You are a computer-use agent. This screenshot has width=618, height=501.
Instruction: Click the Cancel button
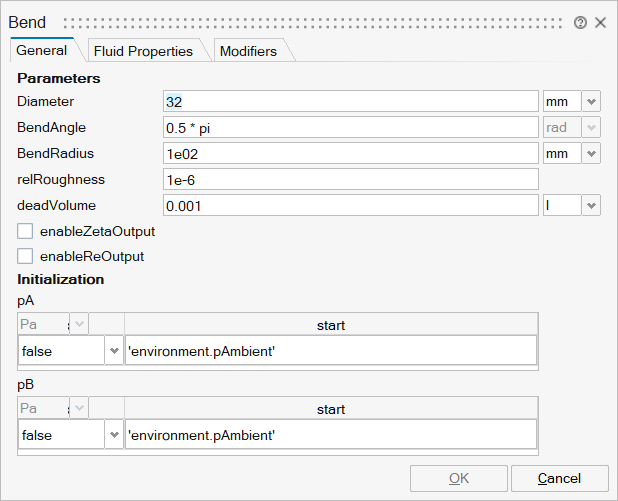559,478
